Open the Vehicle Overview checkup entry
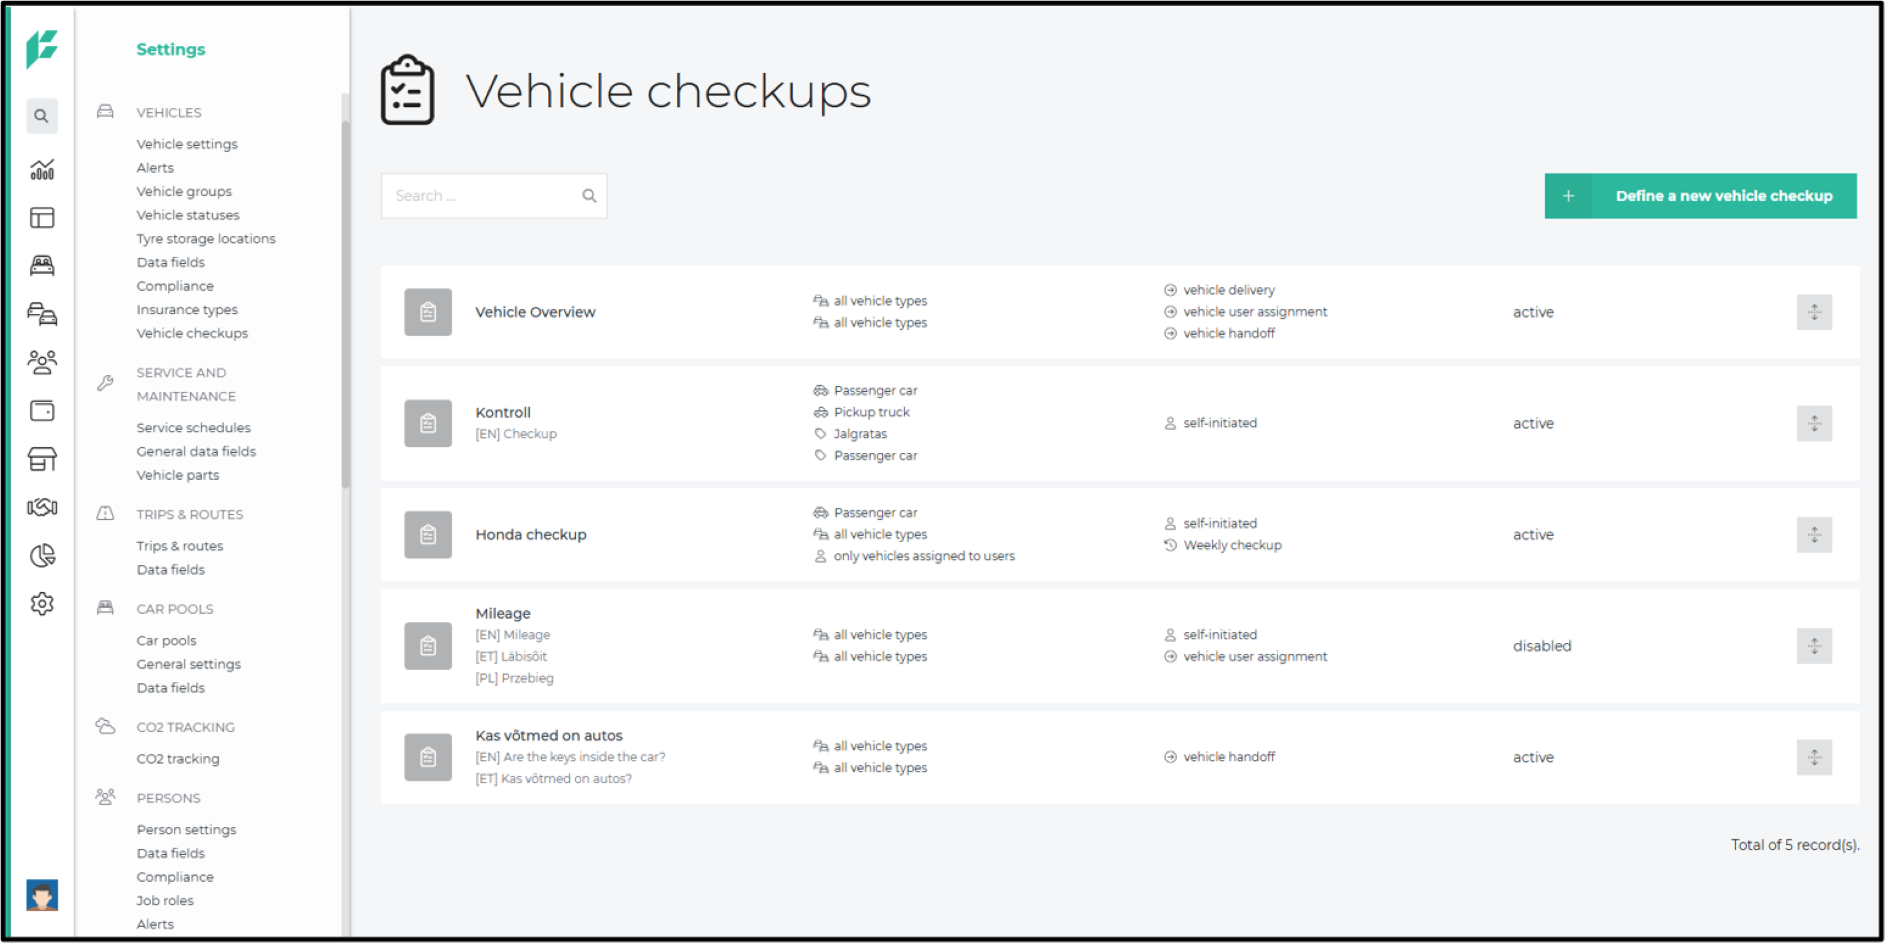This screenshot has height=943, width=1885. coord(535,312)
